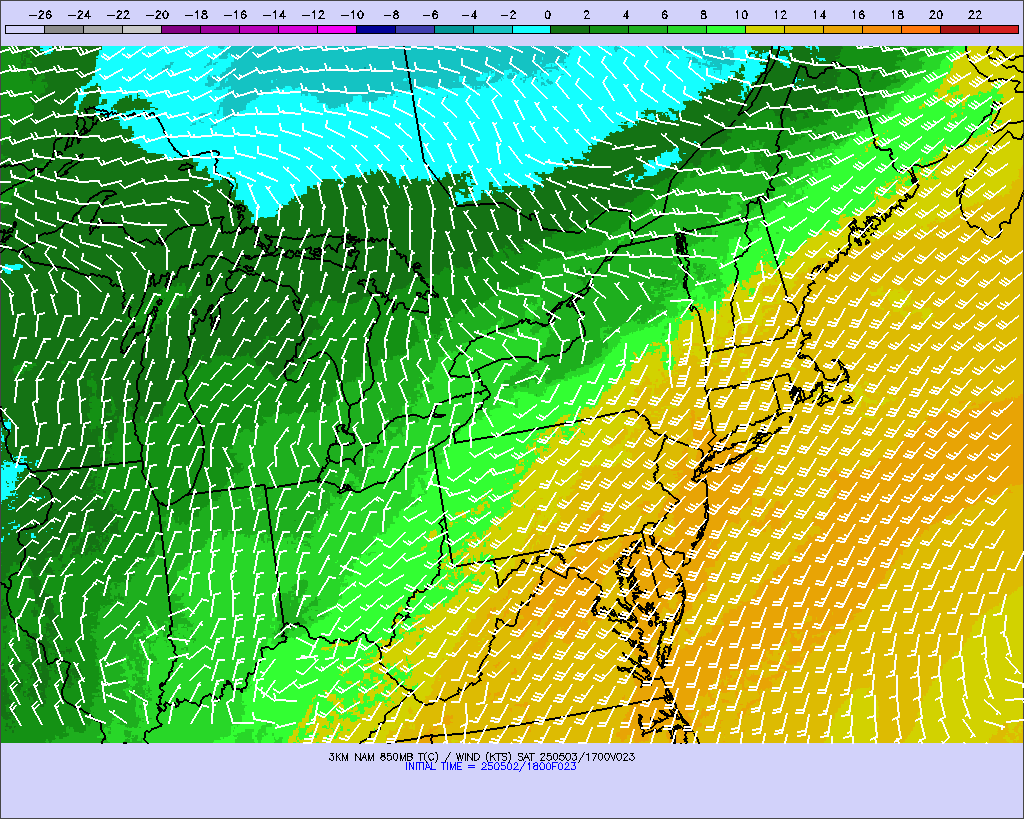Click the lavender swatch left of -26

click(x=25, y=29)
